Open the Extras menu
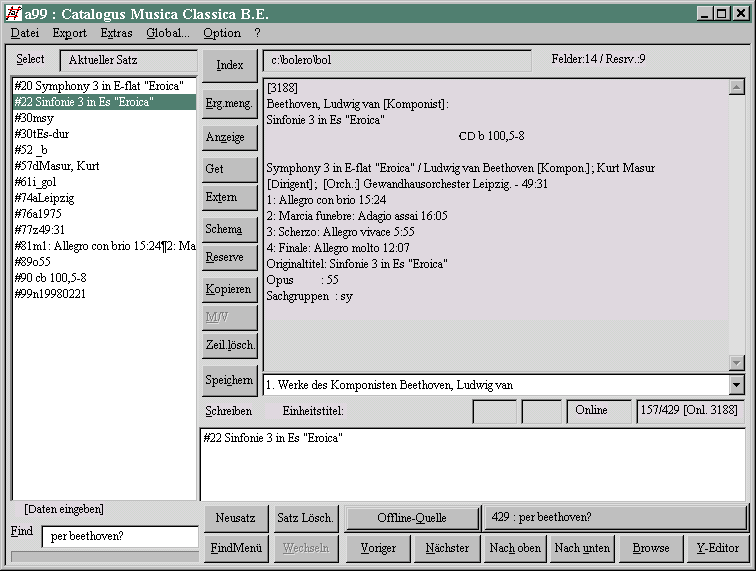Screen dimensions: 756x571 point(116,33)
